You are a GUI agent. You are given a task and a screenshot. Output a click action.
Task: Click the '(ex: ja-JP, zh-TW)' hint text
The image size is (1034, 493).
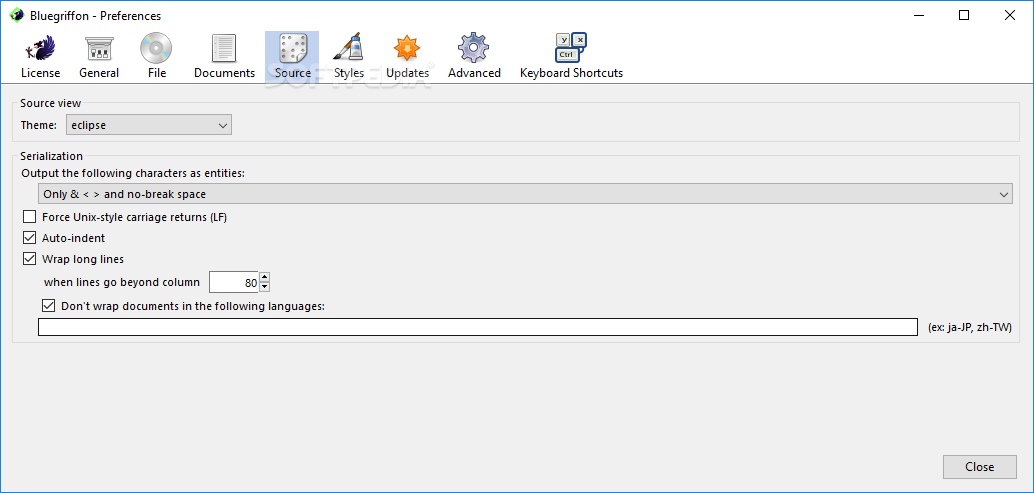(x=969, y=328)
